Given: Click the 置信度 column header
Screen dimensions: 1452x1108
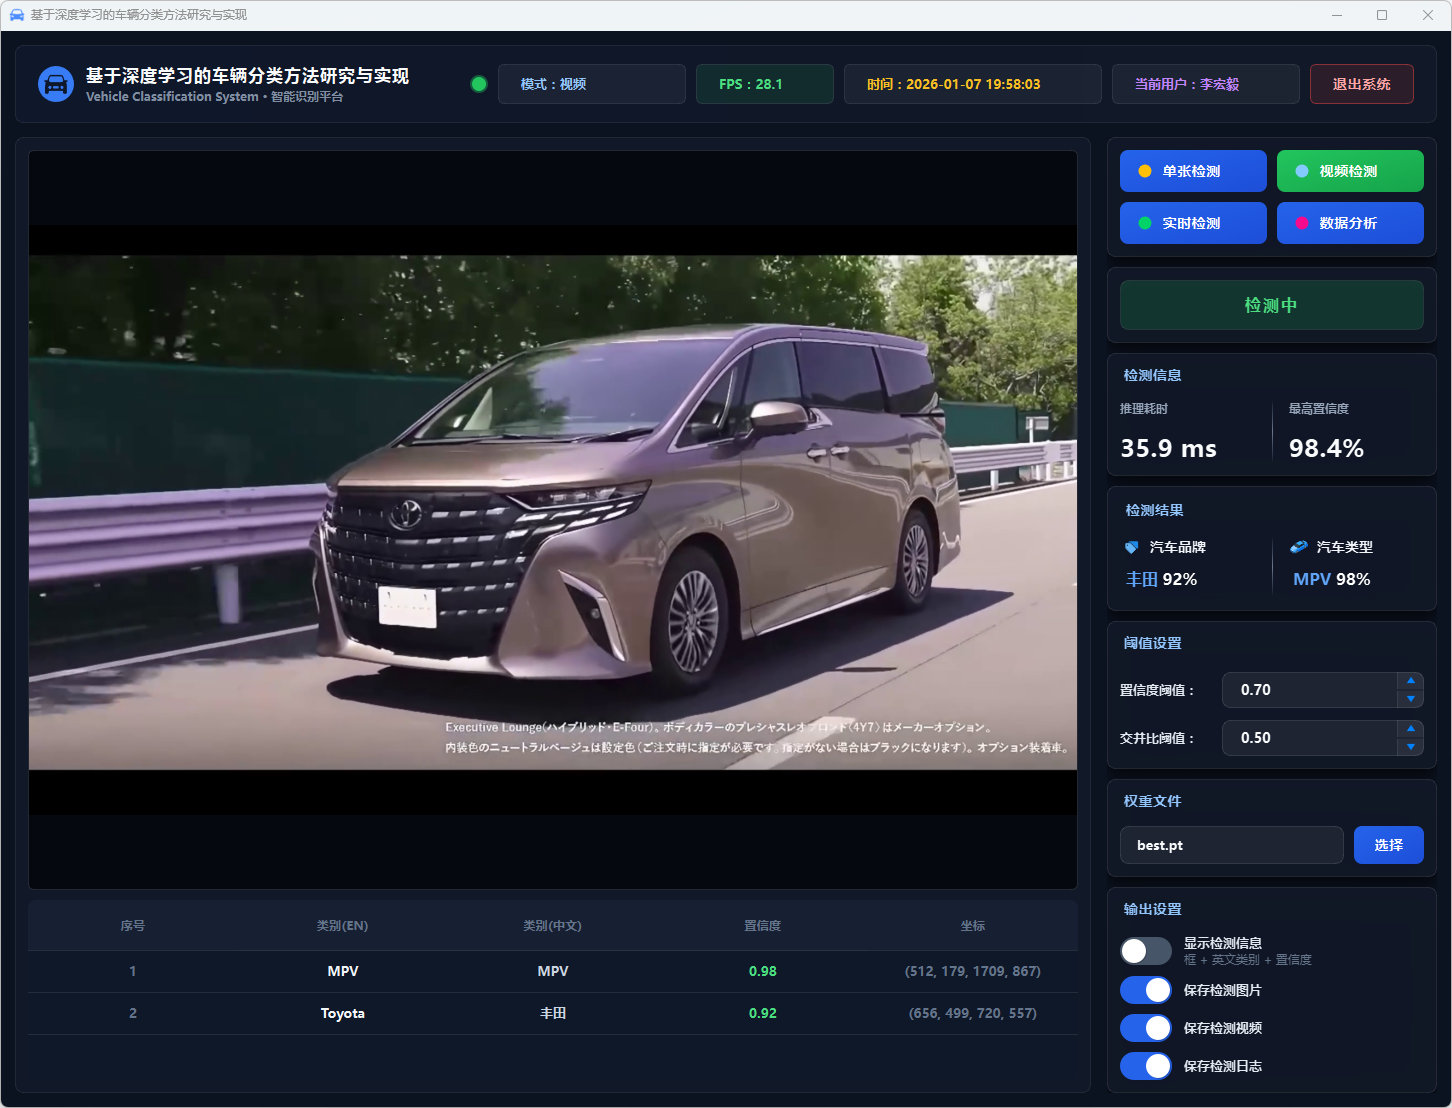Looking at the screenshot, I should (763, 926).
